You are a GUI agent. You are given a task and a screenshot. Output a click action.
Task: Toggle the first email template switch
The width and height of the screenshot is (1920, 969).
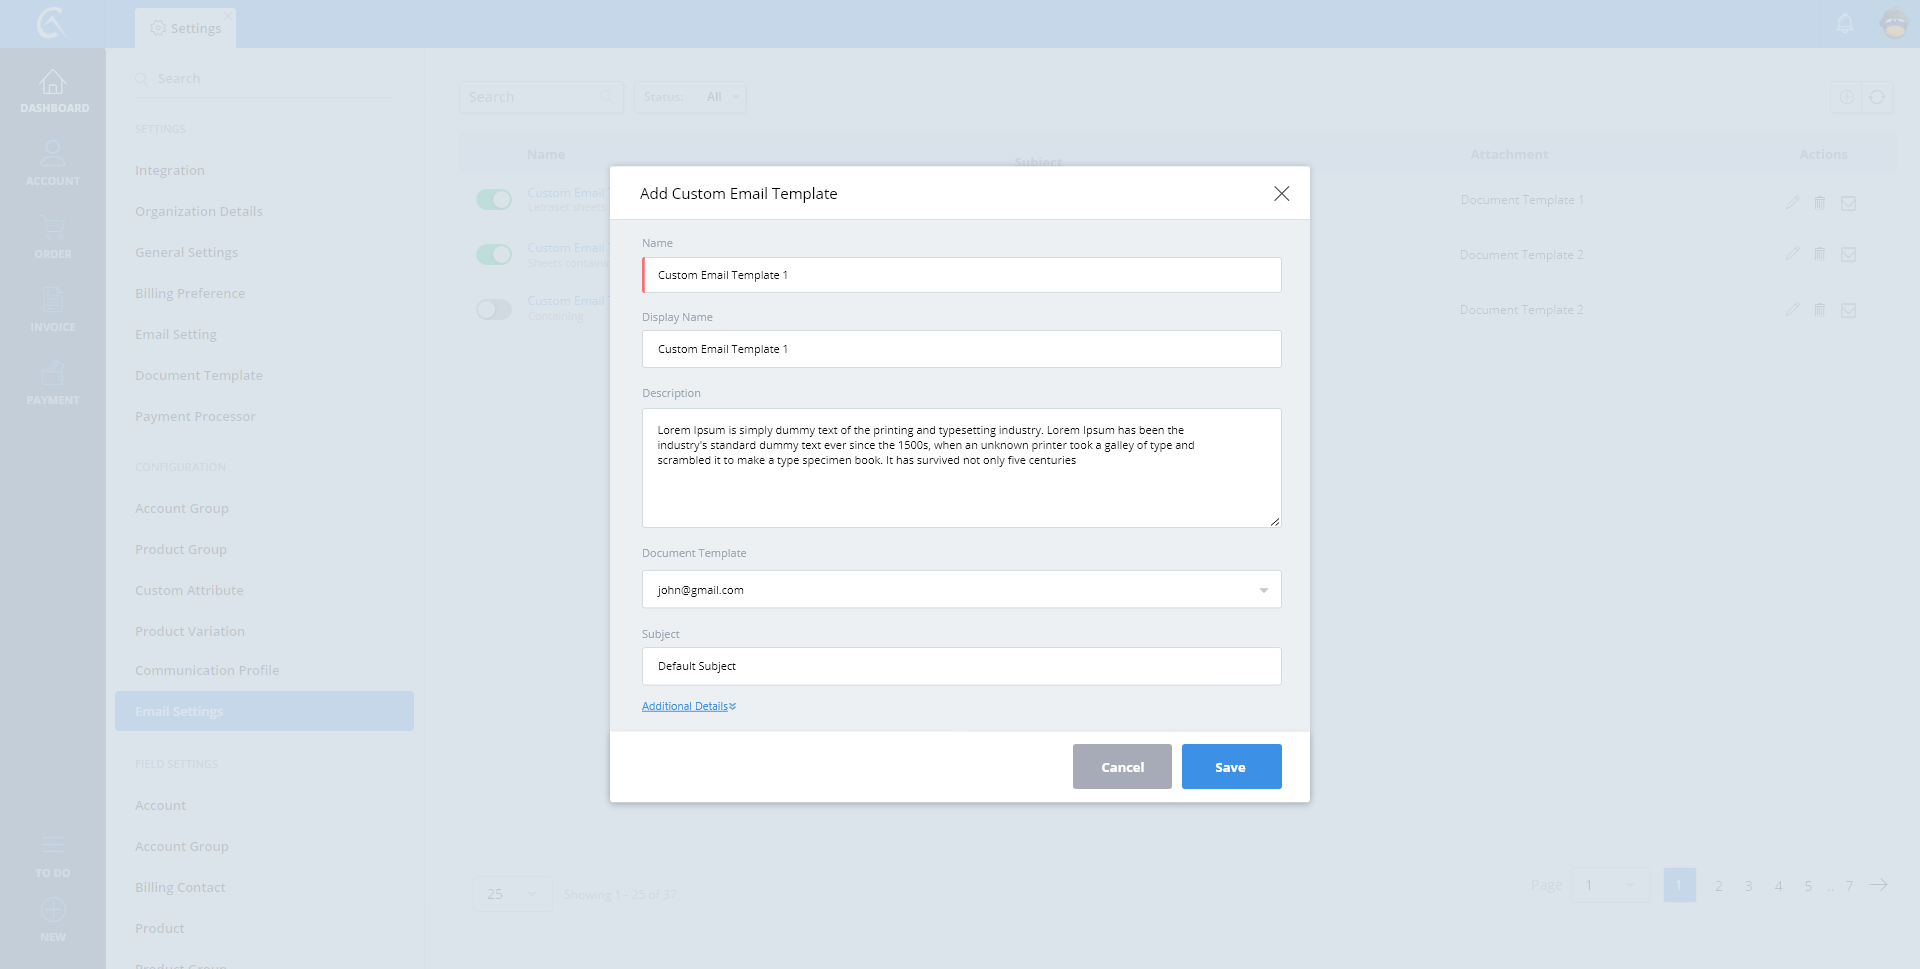pos(494,200)
